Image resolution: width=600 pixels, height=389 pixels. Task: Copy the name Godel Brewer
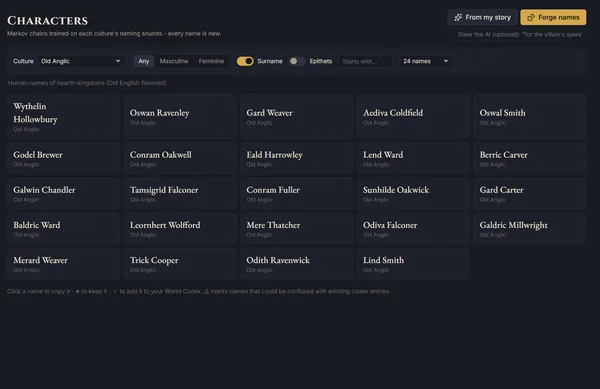click(38, 155)
